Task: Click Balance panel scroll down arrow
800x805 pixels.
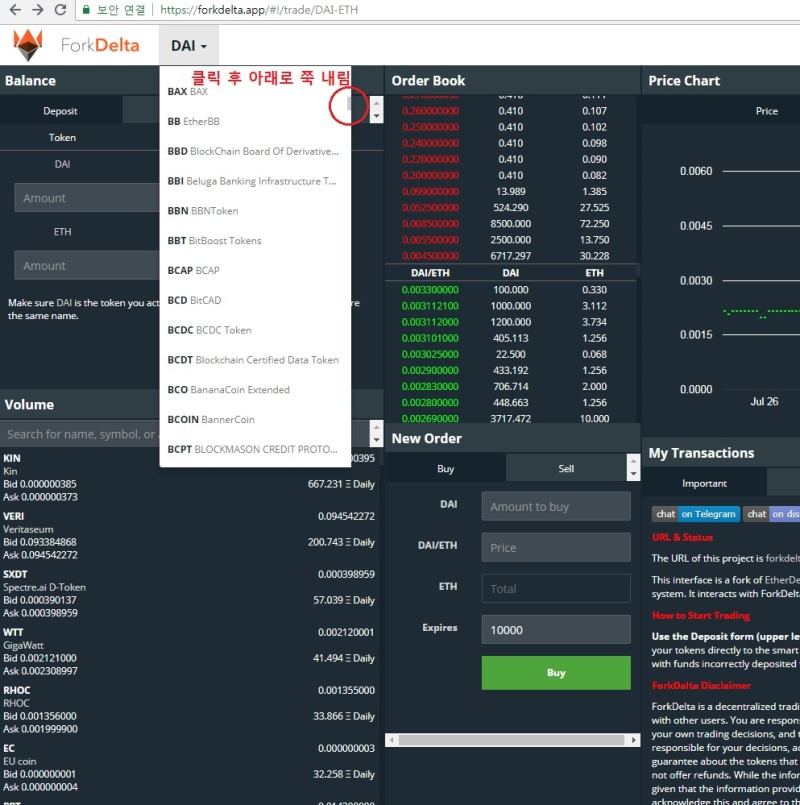Action: coord(376,116)
